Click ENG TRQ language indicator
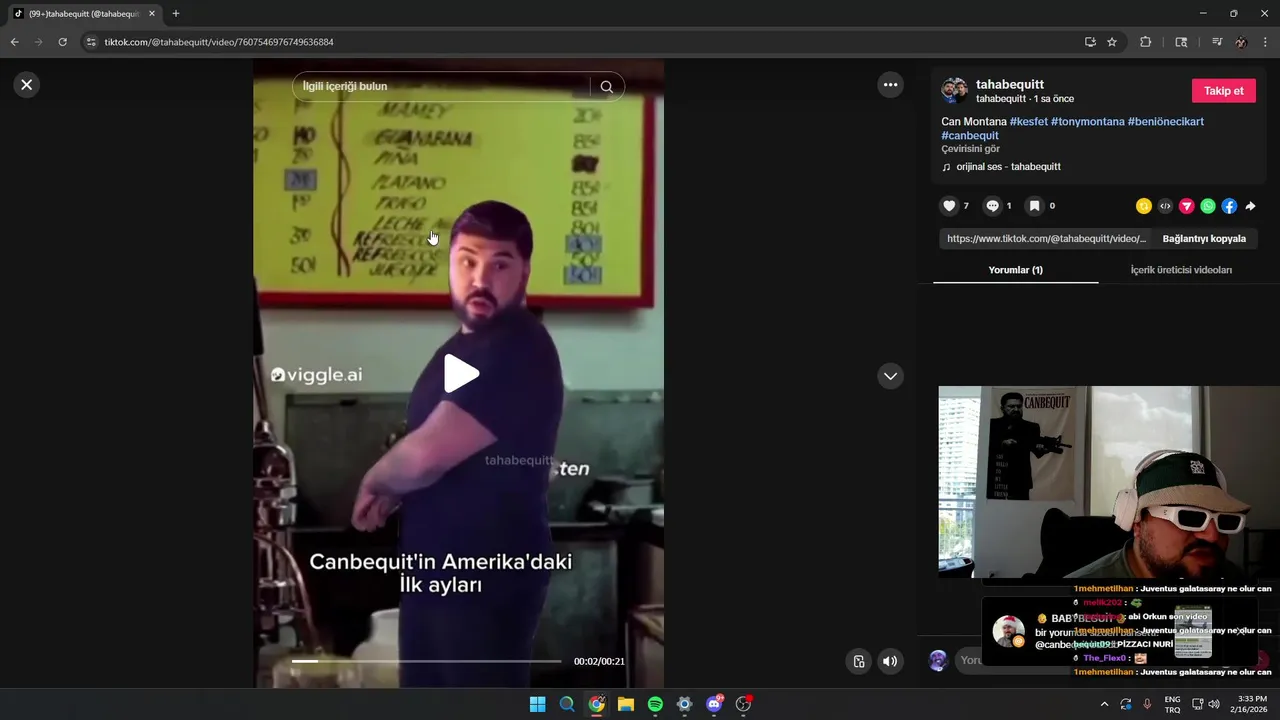The image size is (1280, 720). coord(1172,704)
